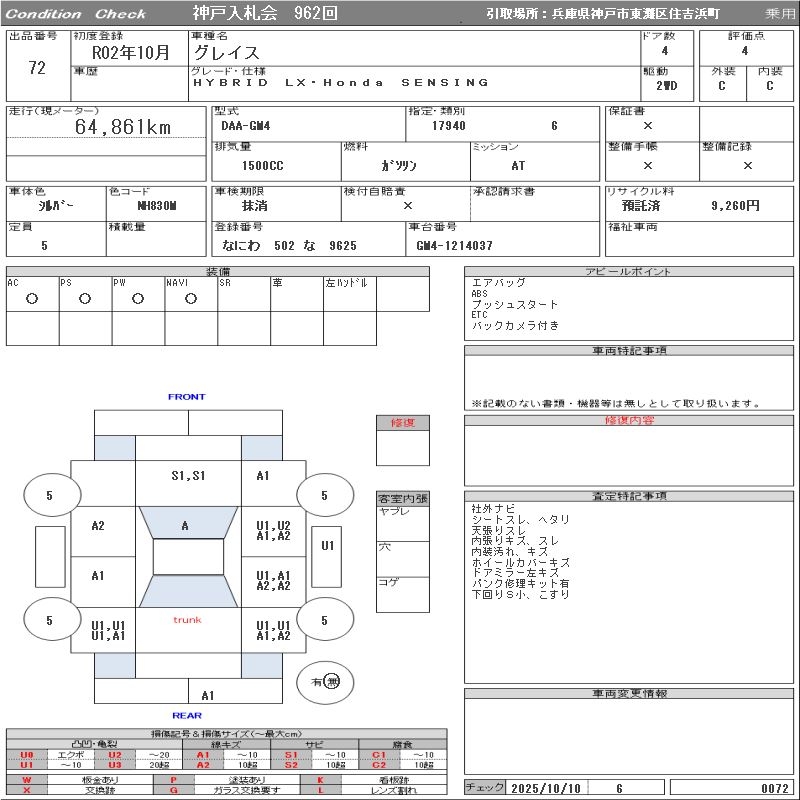The width and height of the screenshot is (800, 800).
Task: Click the コゲ row in 客室内張
Action: [x=403, y=594]
